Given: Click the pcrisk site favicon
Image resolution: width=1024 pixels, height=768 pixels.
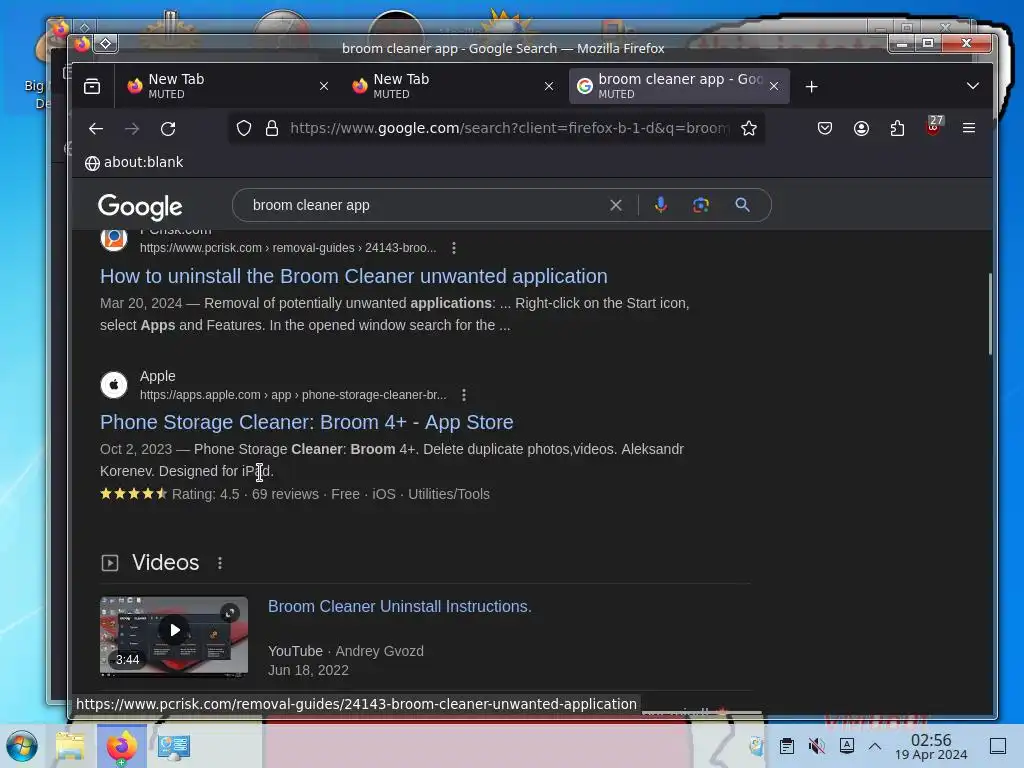Looking at the screenshot, I should click(x=114, y=240).
